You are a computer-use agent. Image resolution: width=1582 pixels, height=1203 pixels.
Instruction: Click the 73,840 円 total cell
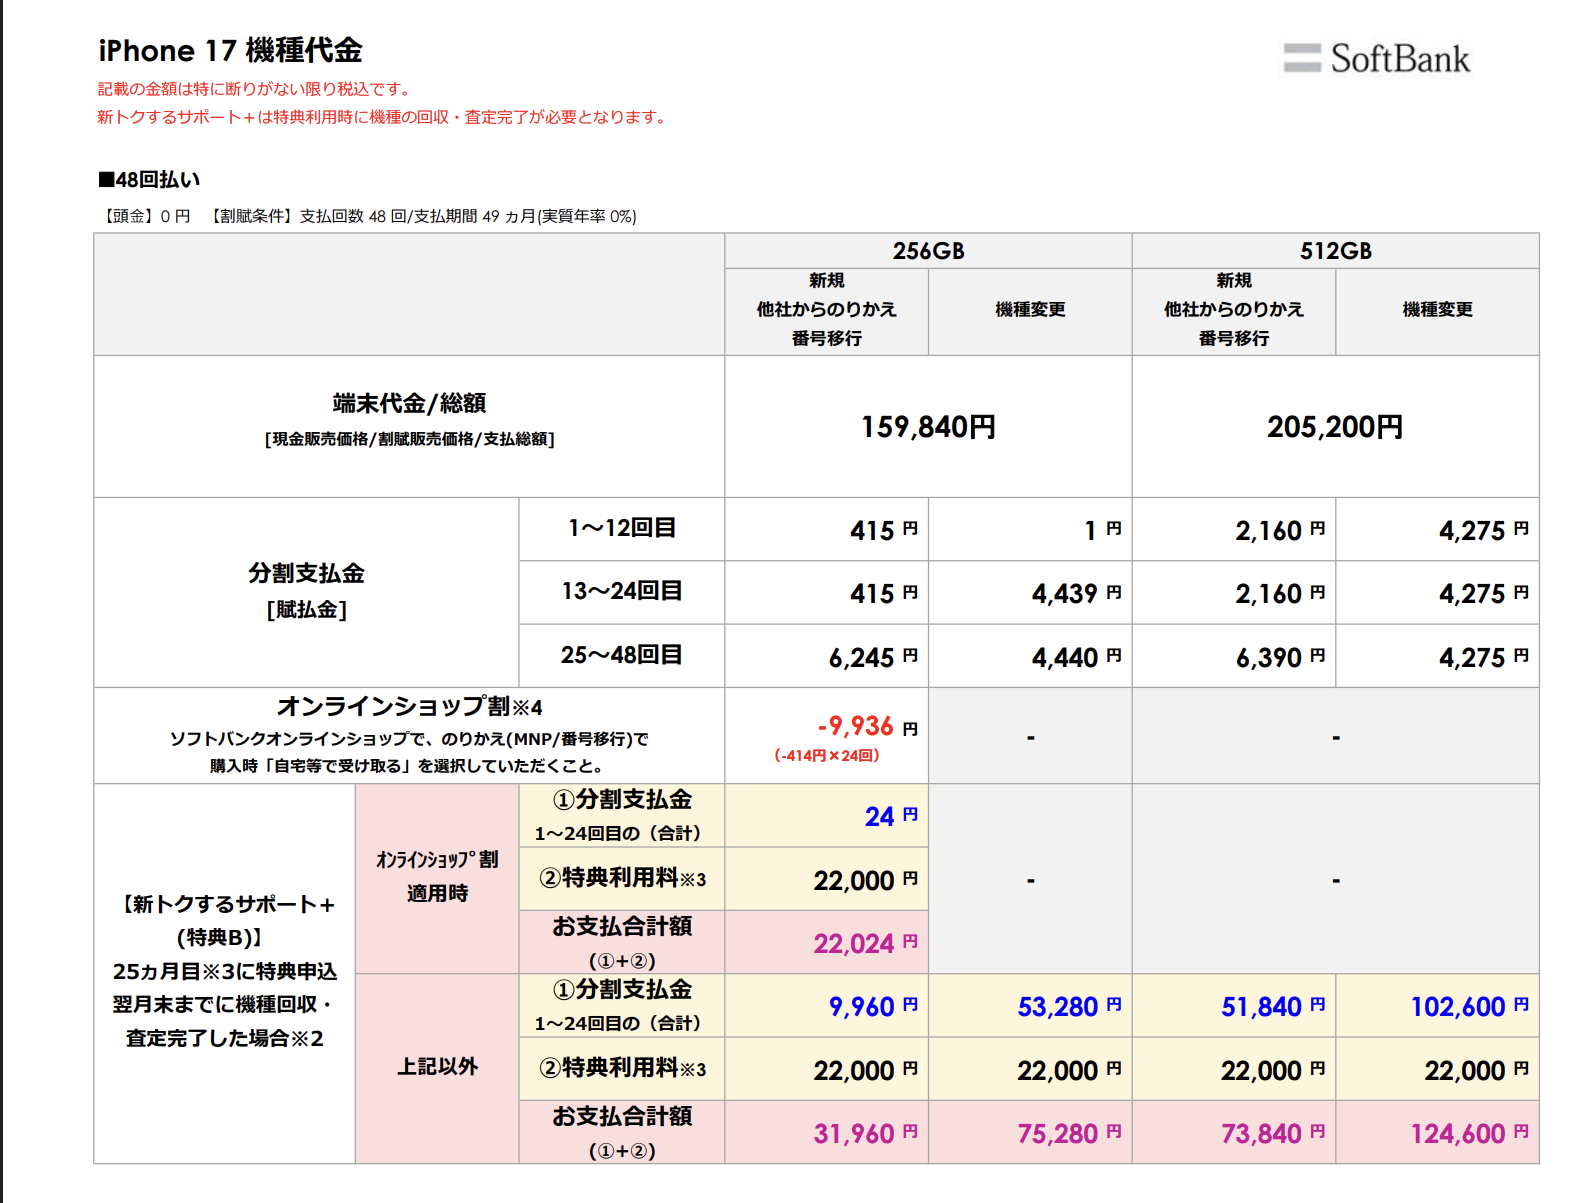1234,1133
